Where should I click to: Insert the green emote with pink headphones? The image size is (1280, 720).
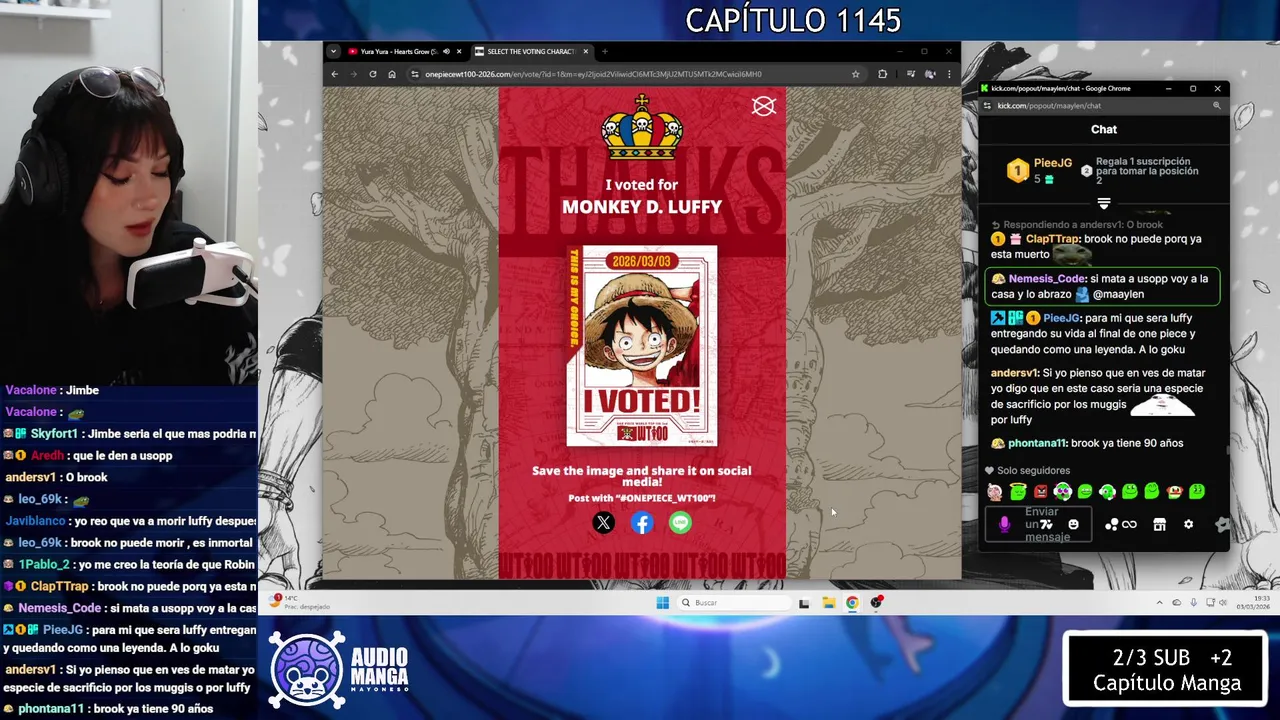1063,491
